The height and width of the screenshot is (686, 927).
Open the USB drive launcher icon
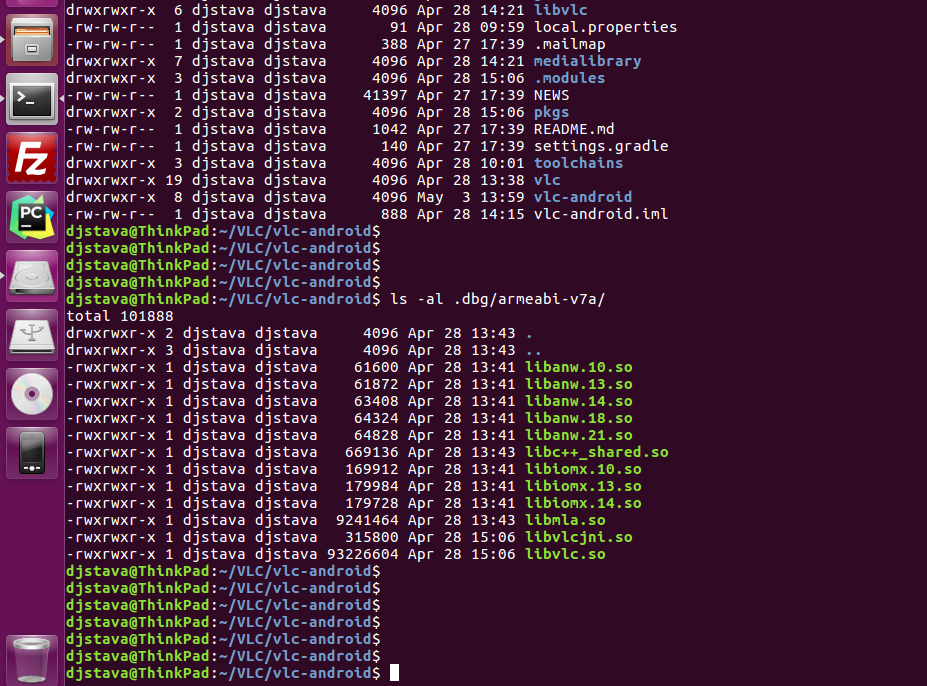pos(32,335)
